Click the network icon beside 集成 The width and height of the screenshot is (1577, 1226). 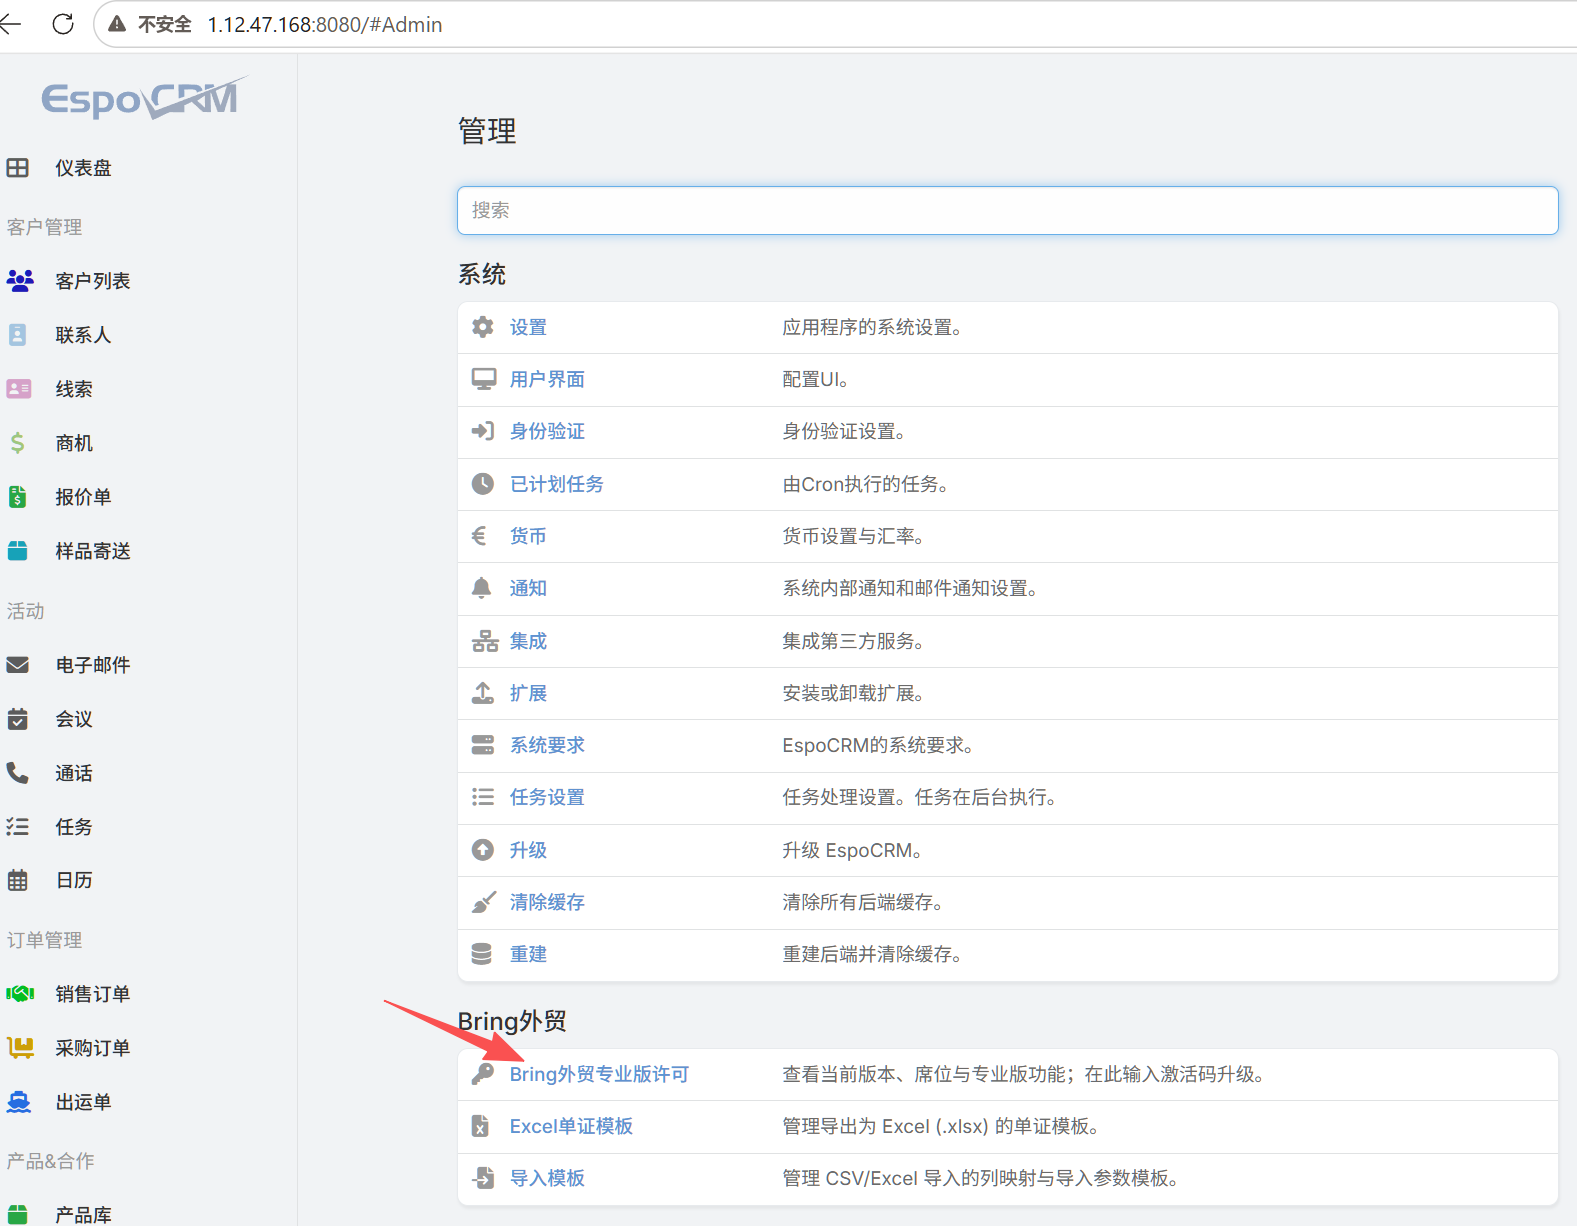click(485, 641)
